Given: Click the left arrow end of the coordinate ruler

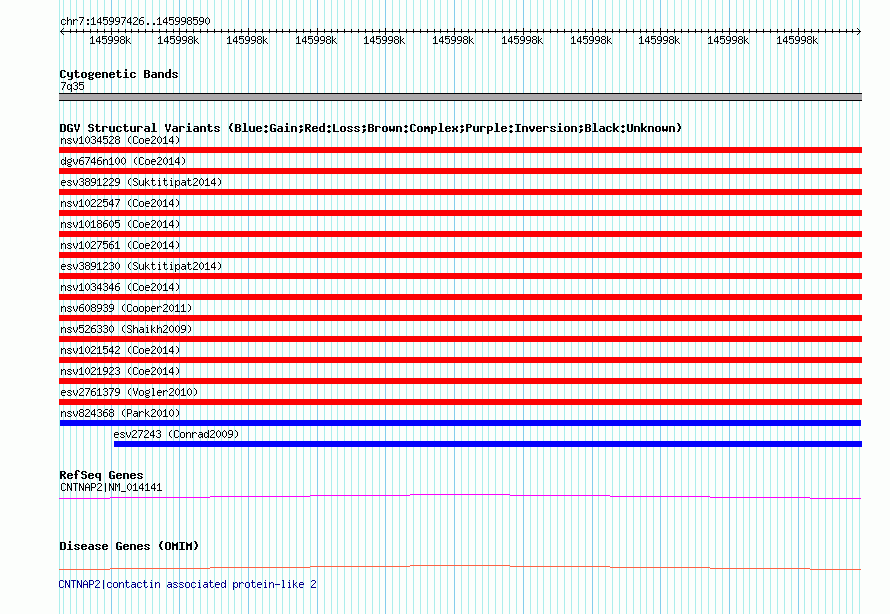Looking at the screenshot, I should (x=62, y=32).
